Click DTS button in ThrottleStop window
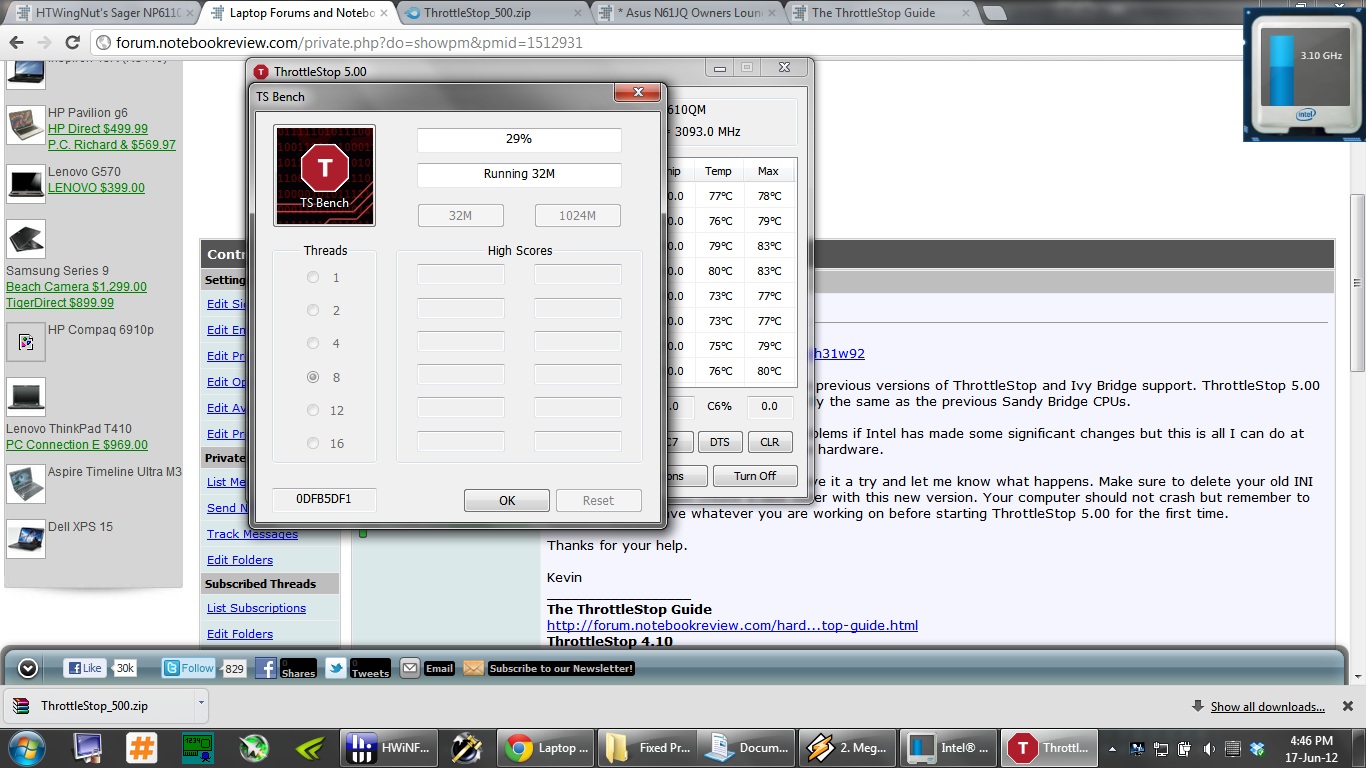 [x=719, y=442]
